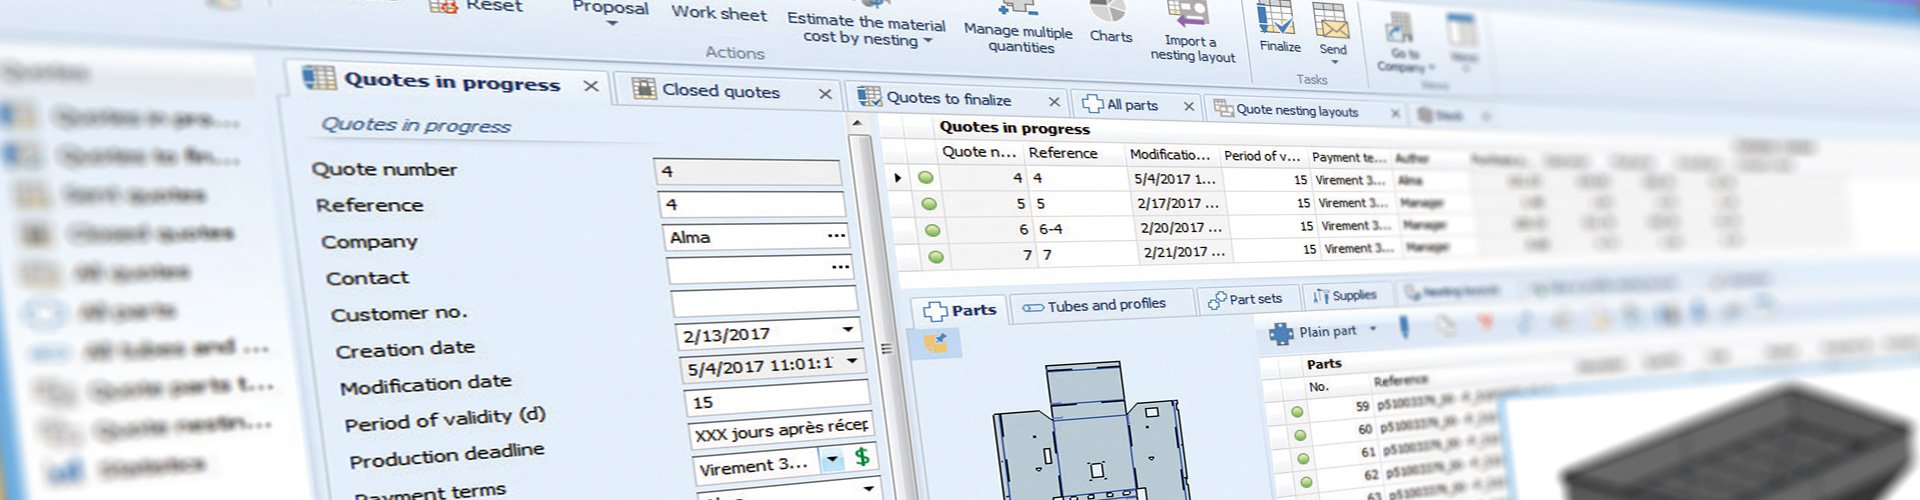The image size is (1920, 500).
Task: Click green status dot for part 61
Action: [x=1303, y=459]
